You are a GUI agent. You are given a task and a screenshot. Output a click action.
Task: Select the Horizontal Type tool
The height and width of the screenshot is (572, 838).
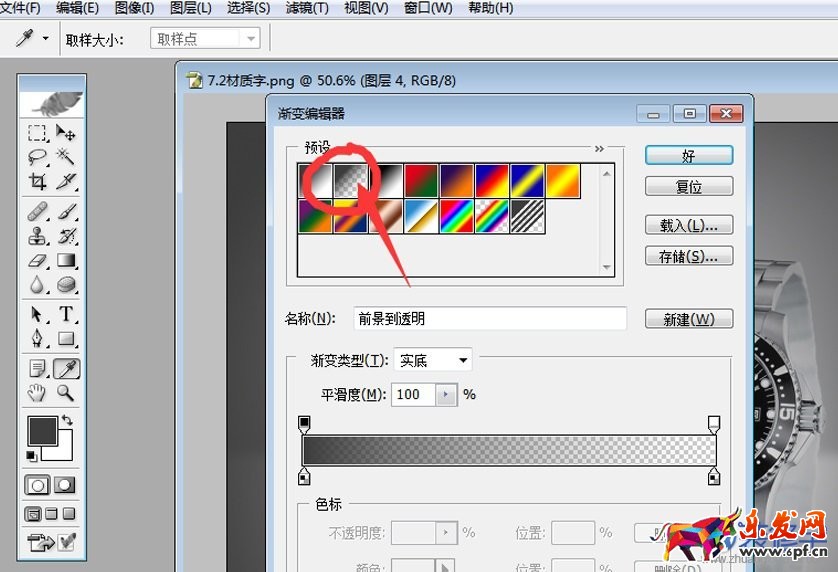66,314
